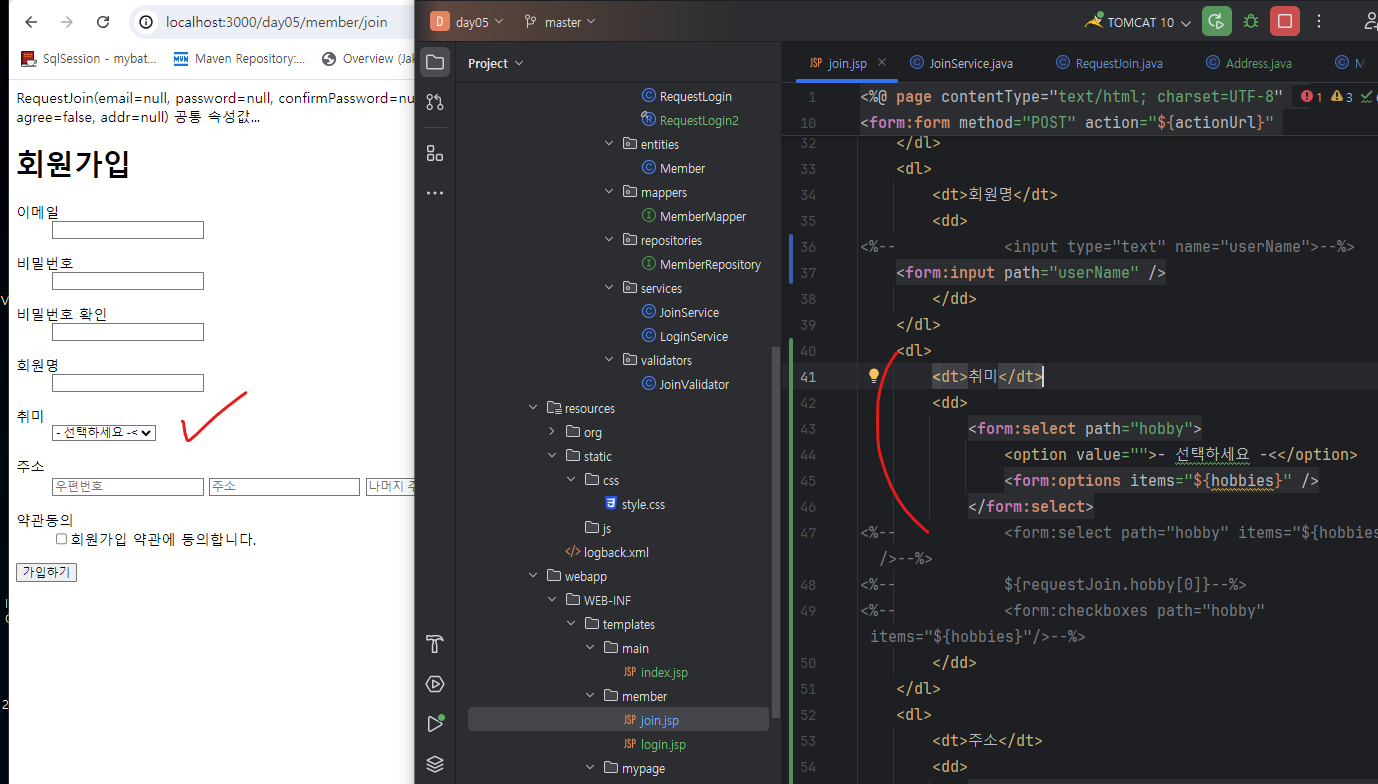1378x784 pixels.
Task: Close the join.jsp editor tab
Action: tap(882, 63)
